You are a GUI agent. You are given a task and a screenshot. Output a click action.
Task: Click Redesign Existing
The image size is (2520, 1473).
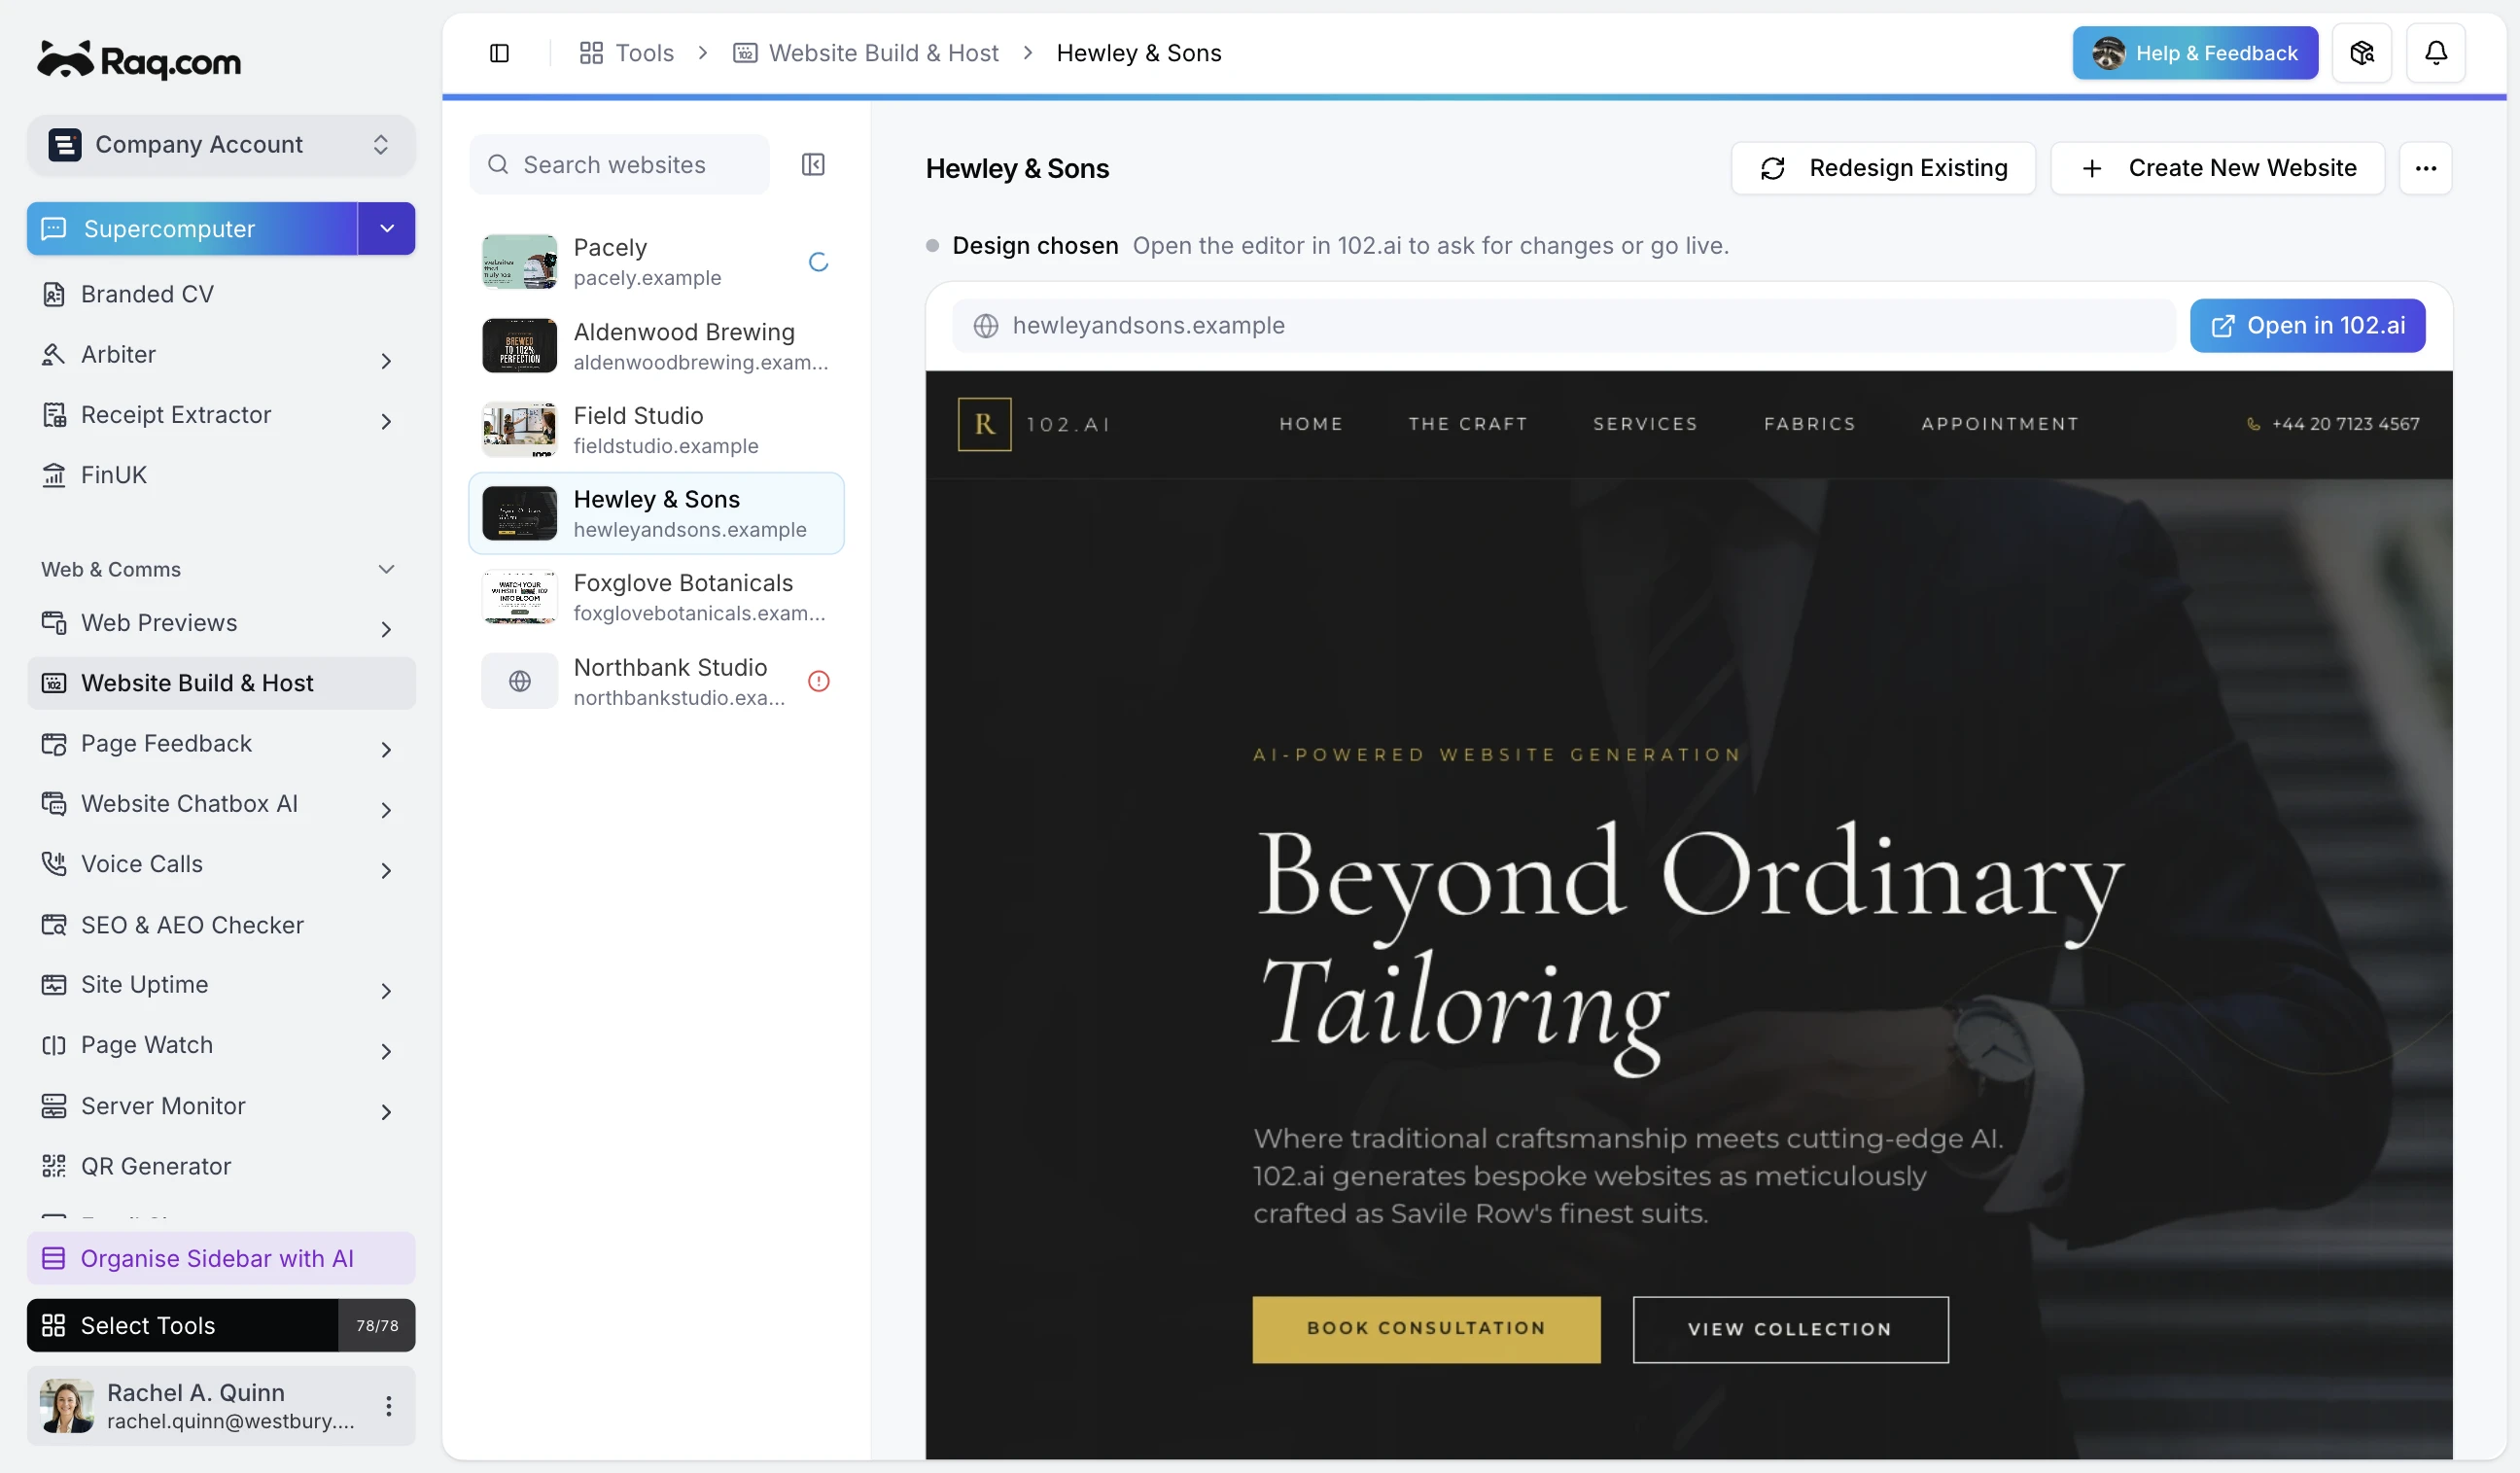[1883, 168]
